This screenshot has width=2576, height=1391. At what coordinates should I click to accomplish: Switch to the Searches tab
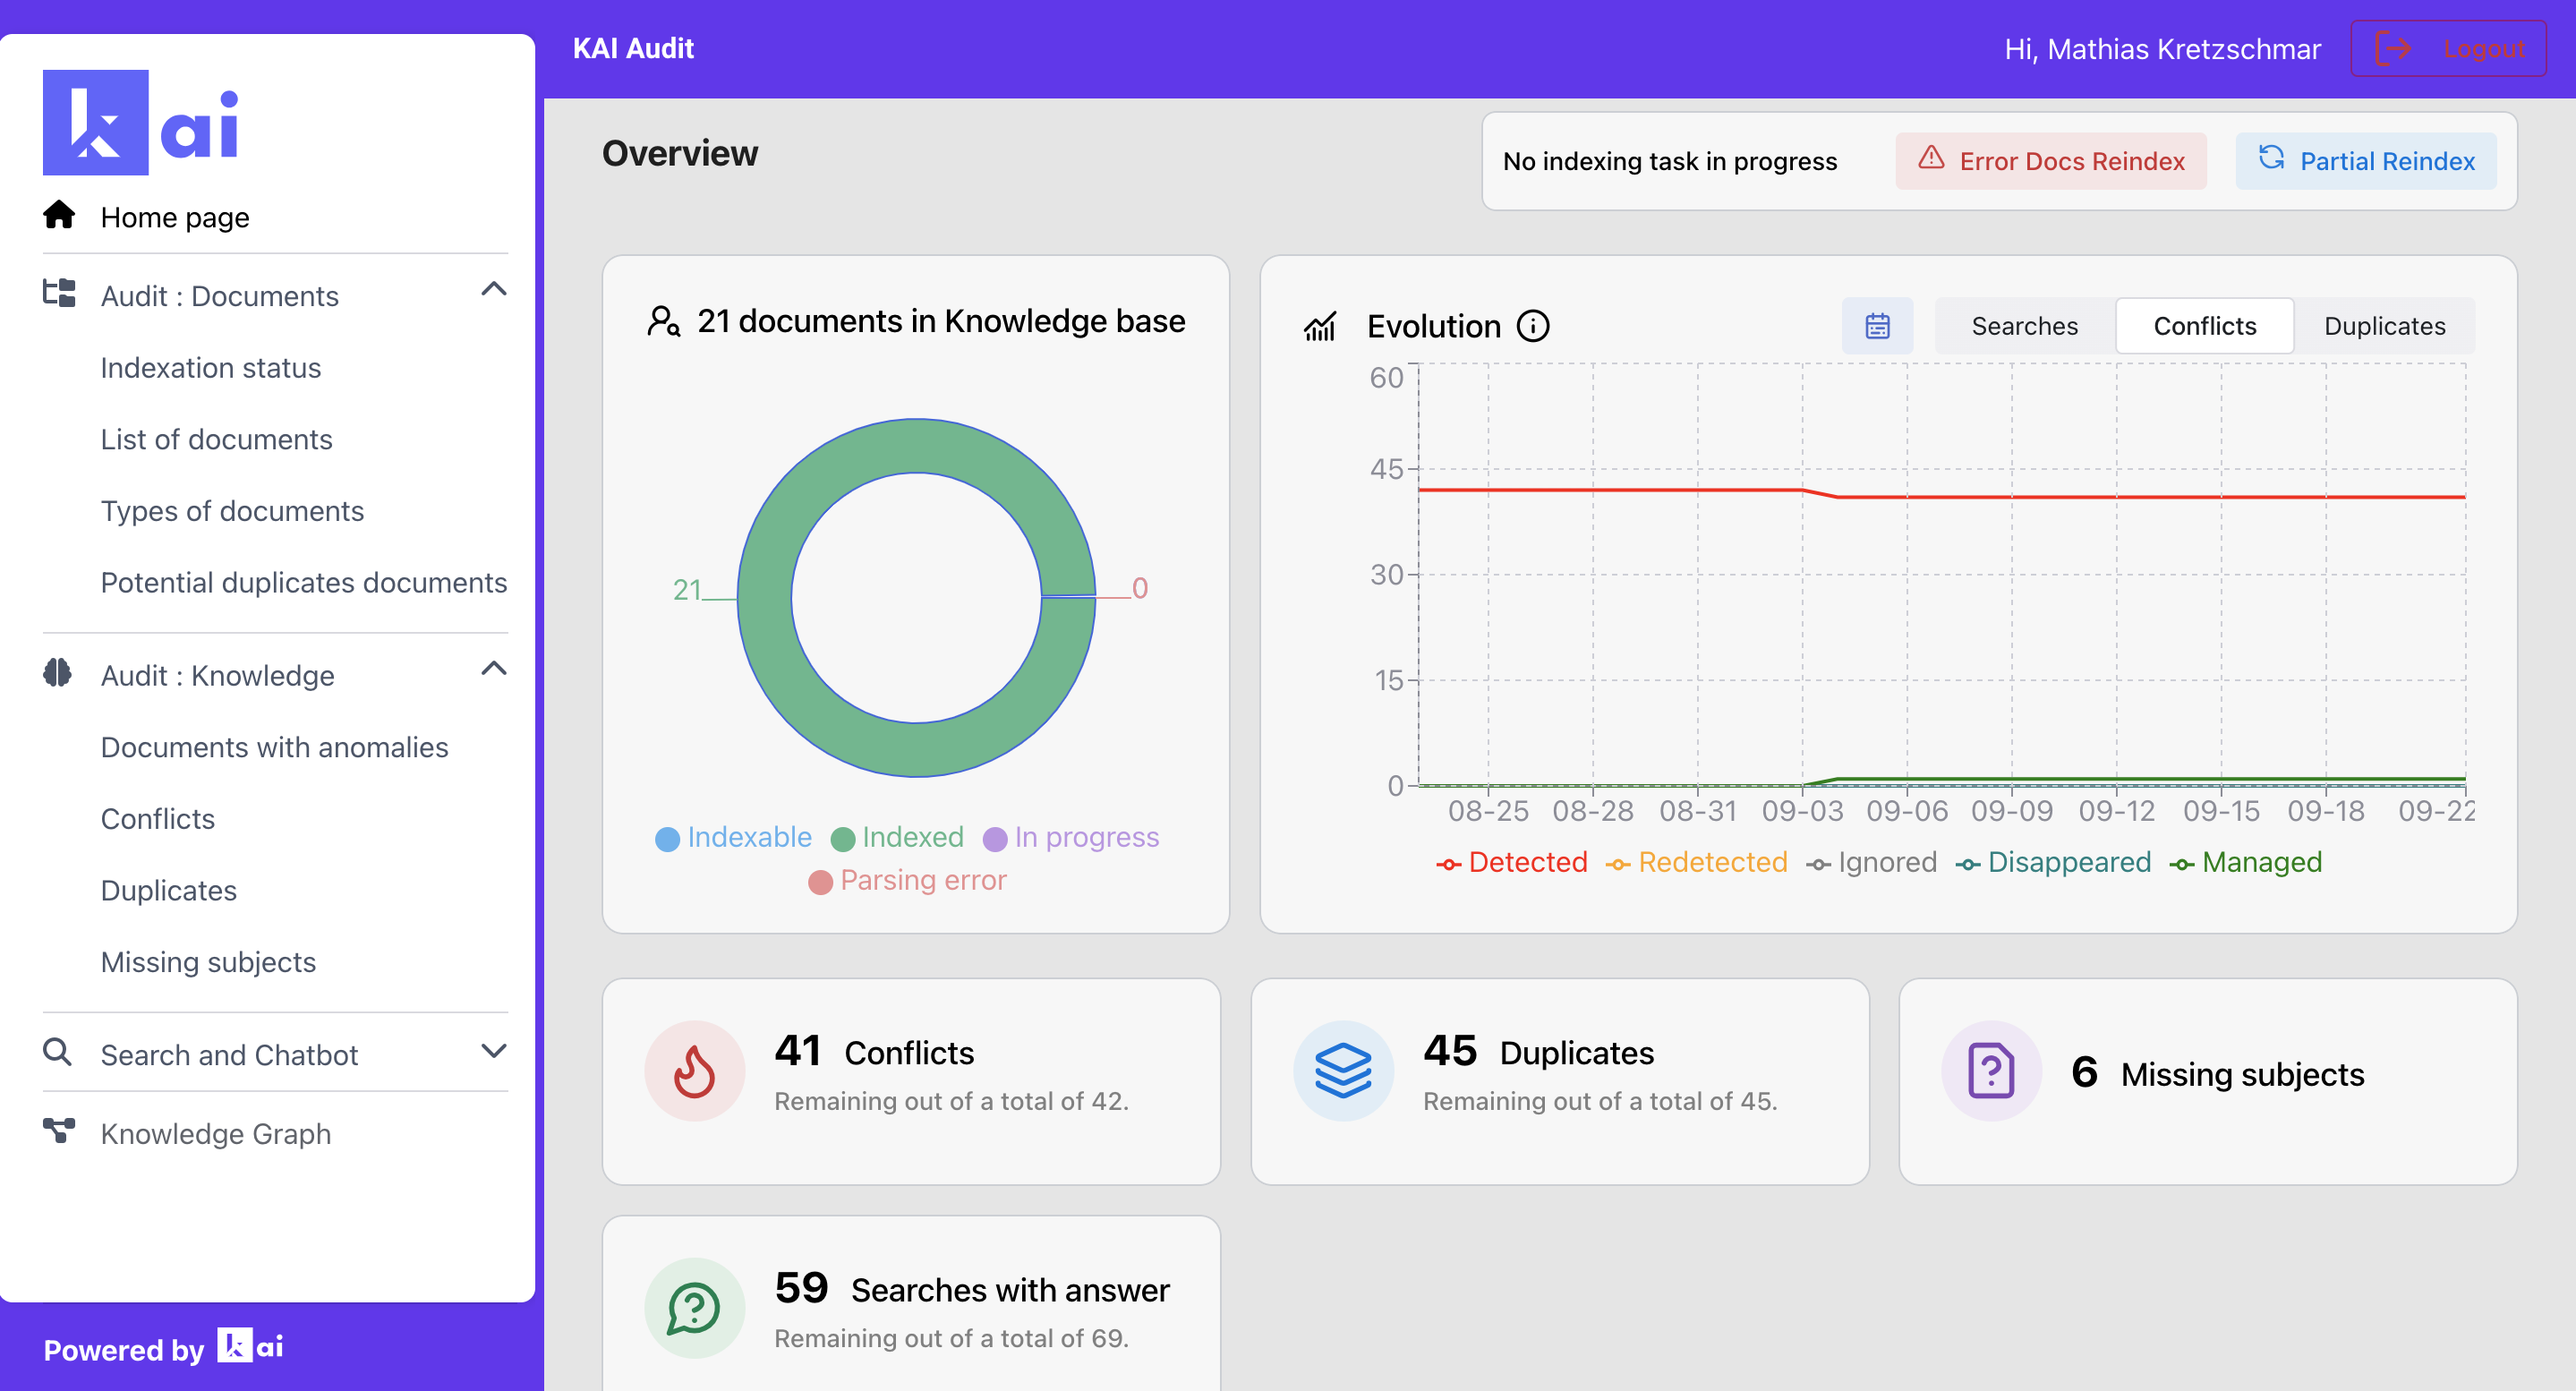pyautogui.click(x=2024, y=326)
